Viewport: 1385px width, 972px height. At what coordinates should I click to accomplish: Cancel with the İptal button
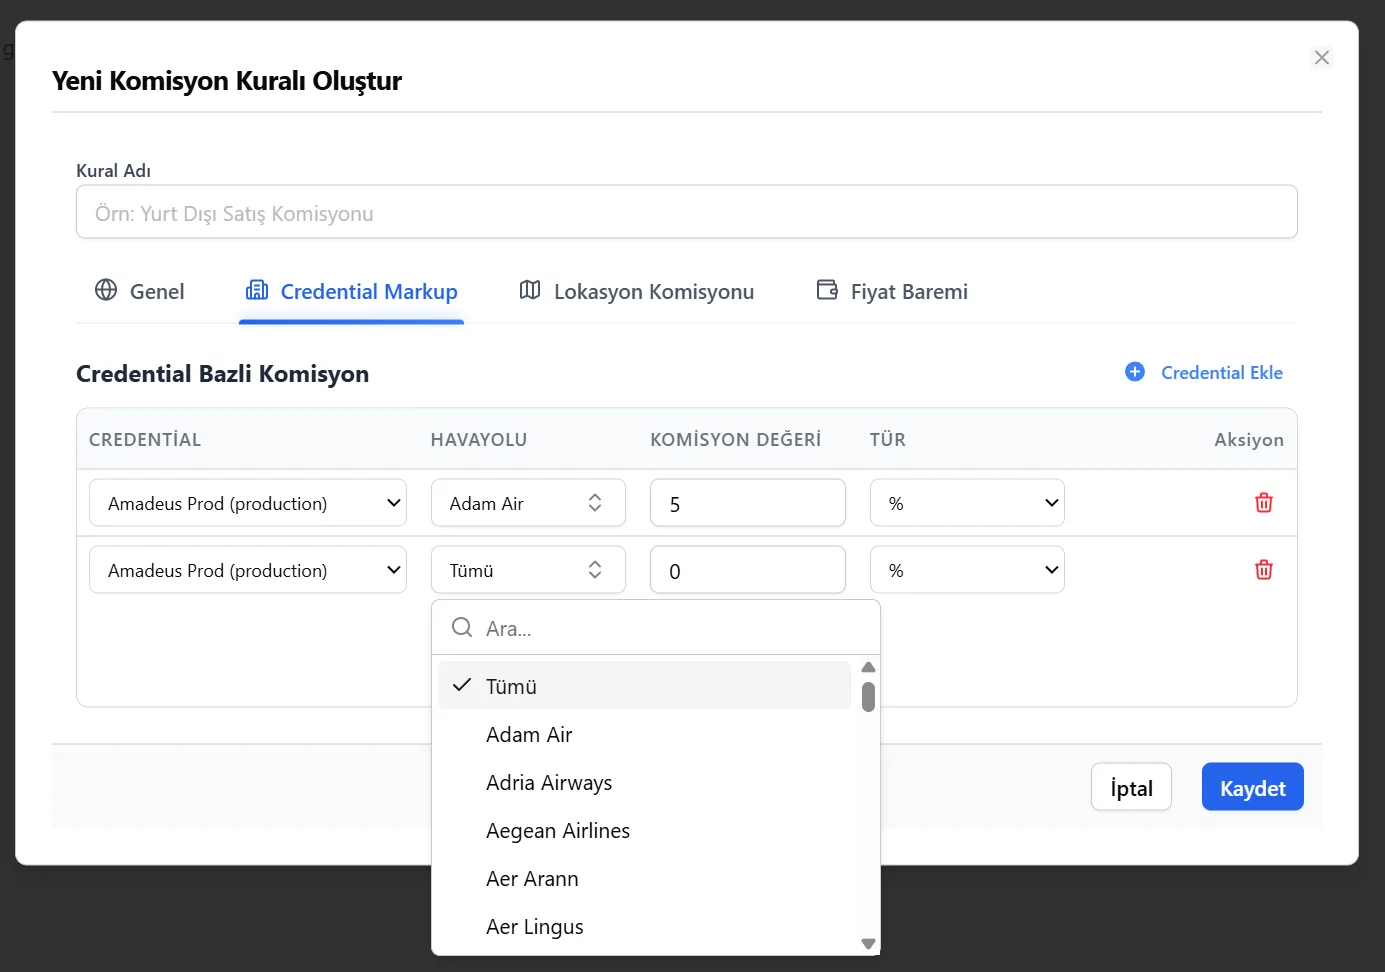[x=1130, y=788]
